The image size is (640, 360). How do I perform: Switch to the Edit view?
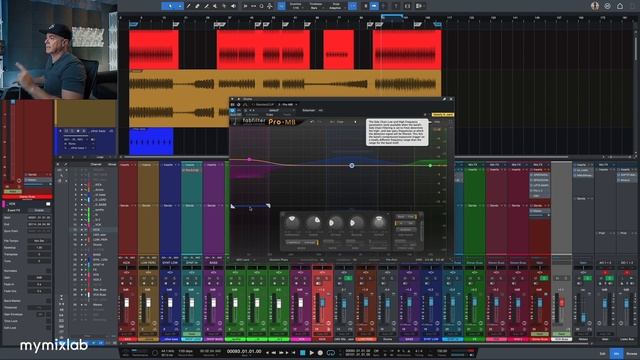click(x=602, y=353)
